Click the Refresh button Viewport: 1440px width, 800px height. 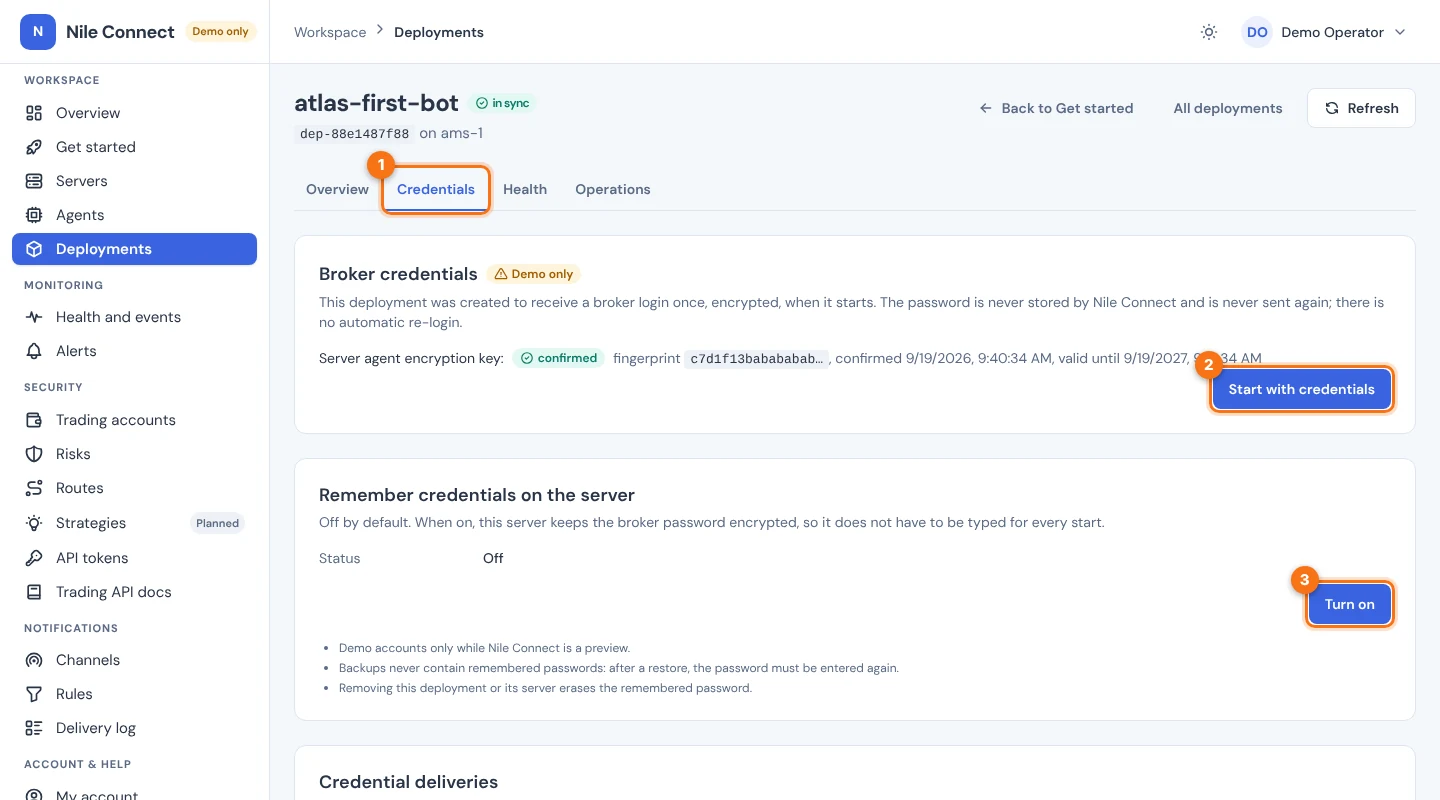pyautogui.click(x=1361, y=108)
